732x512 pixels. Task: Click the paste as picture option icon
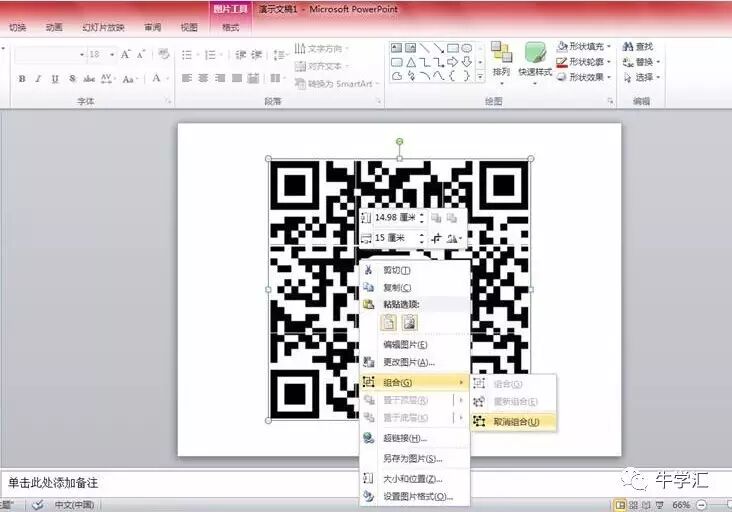pyautogui.click(x=409, y=323)
